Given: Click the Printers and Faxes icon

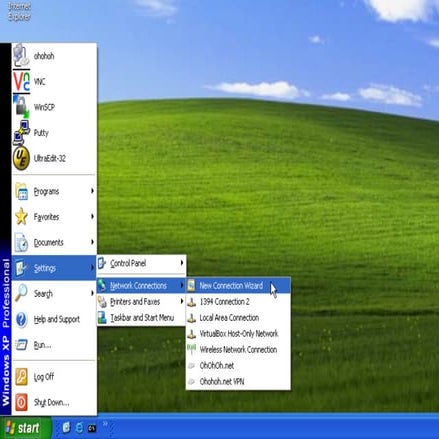Looking at the screenshot, I should coord(102,302).
